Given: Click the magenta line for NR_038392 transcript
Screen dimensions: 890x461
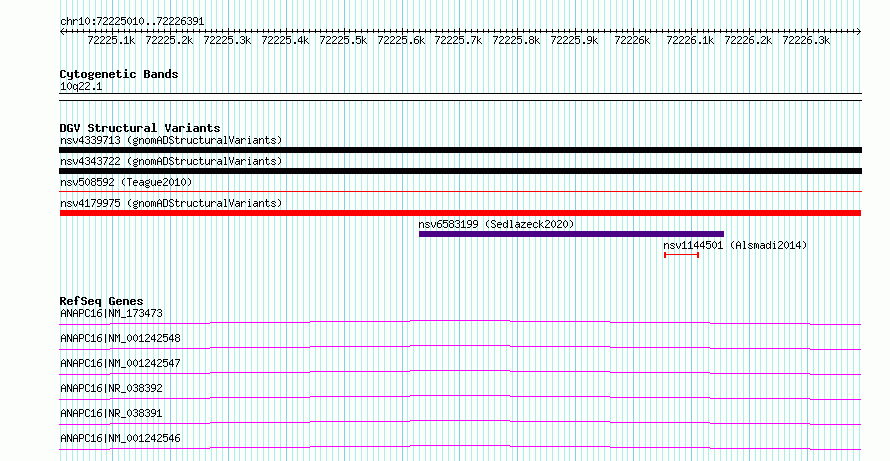Looking at the screenshot, I should (460, 397).
